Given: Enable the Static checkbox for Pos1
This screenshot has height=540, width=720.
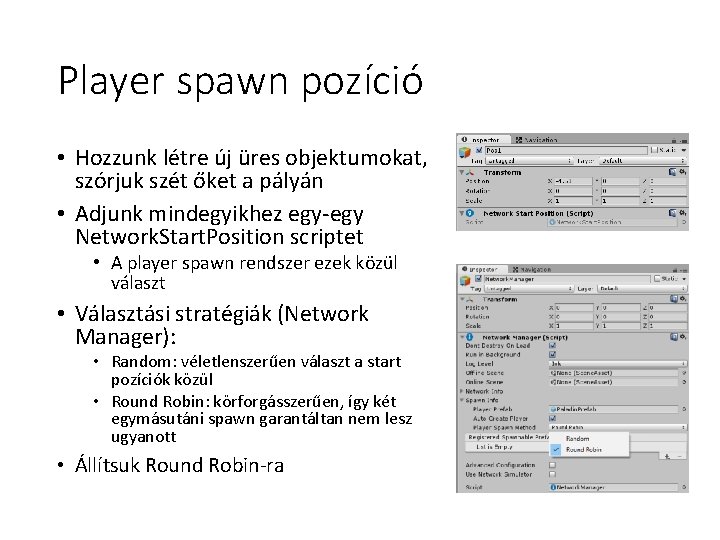Looking at the screenshot, I should [x=654, y=150].
